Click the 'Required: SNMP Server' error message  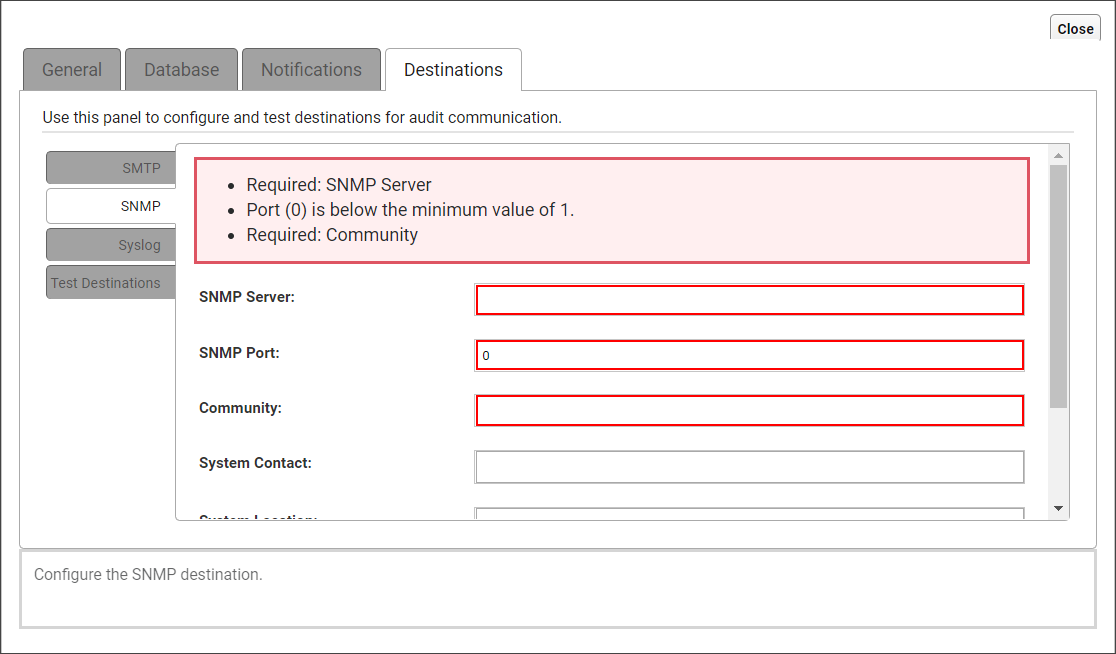[x=339, y=185]
